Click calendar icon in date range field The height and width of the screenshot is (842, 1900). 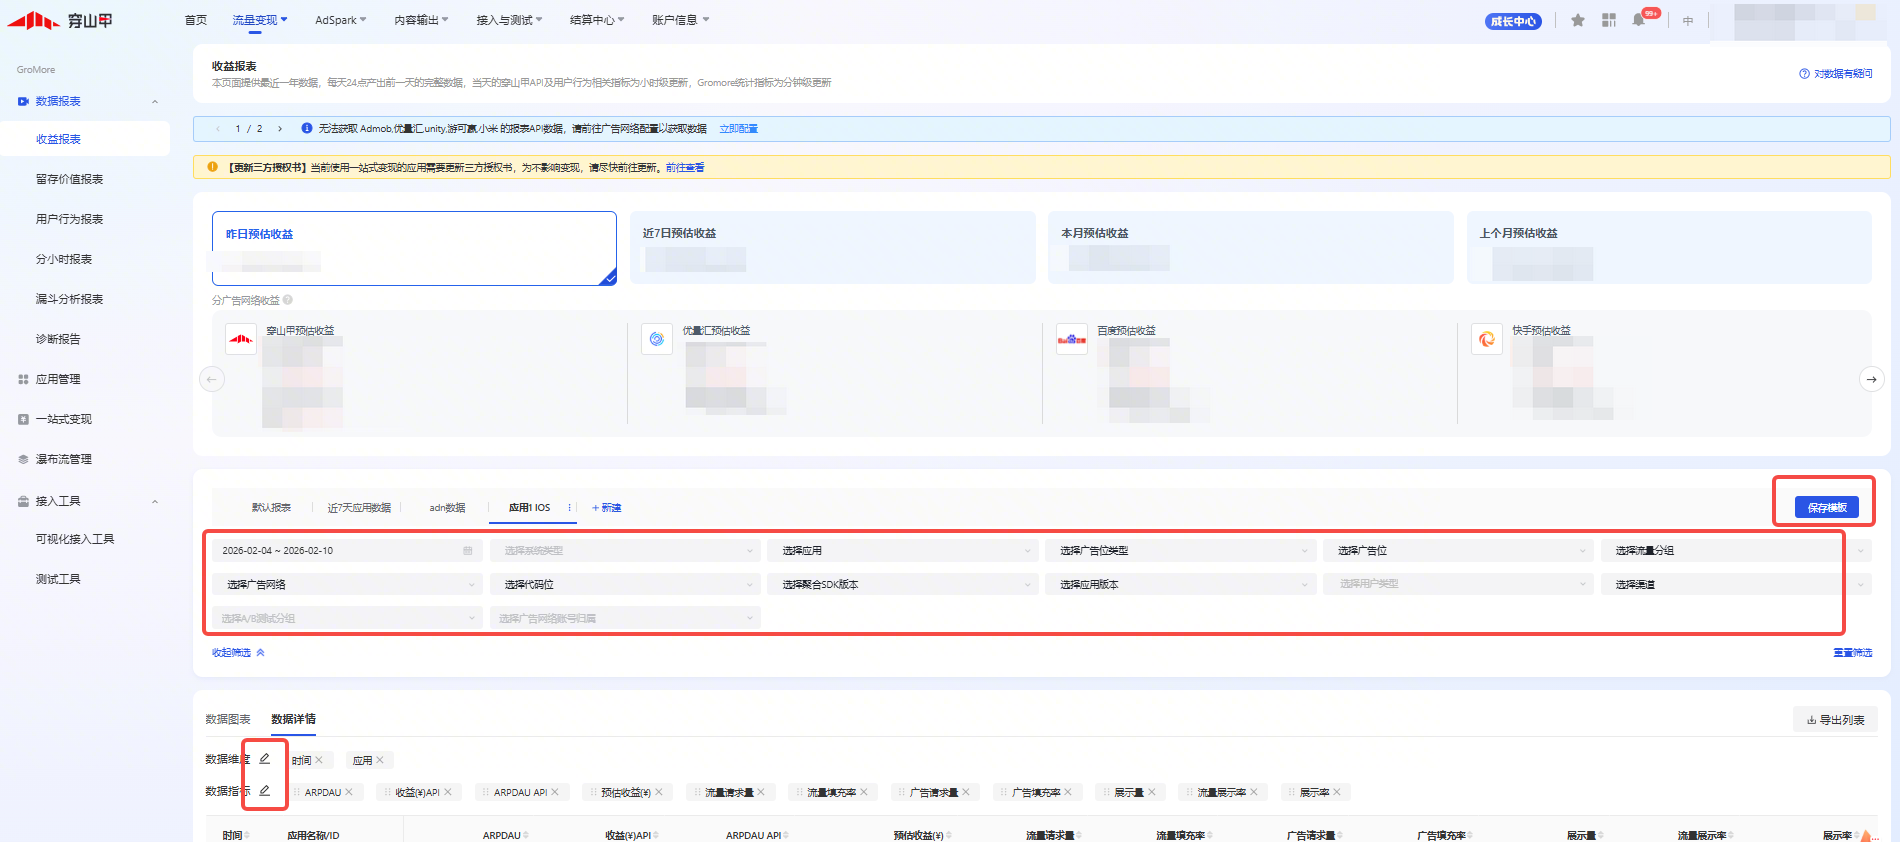[x=468, y=551]
